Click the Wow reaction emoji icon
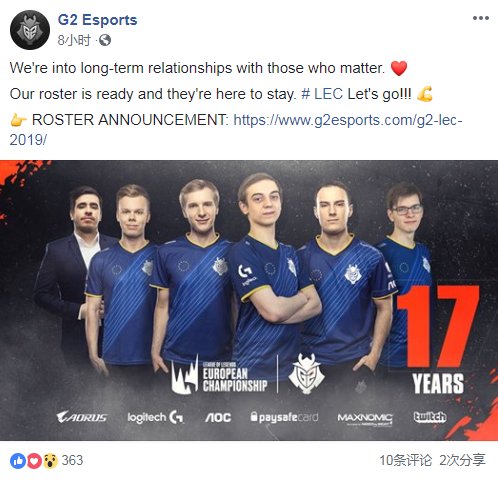The width and height of the screenshot is (498, 480). coord(50,461)
